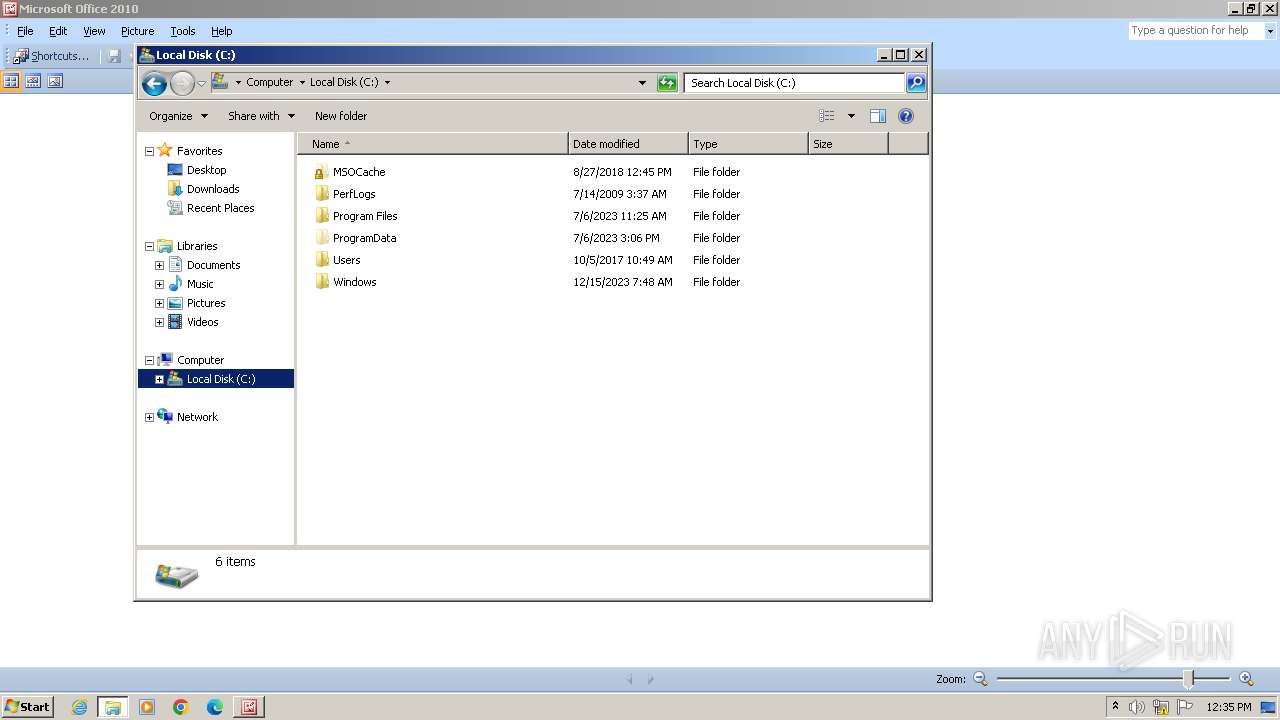Open the File menu
The image size is (1280, 720).
coord(25,31)
